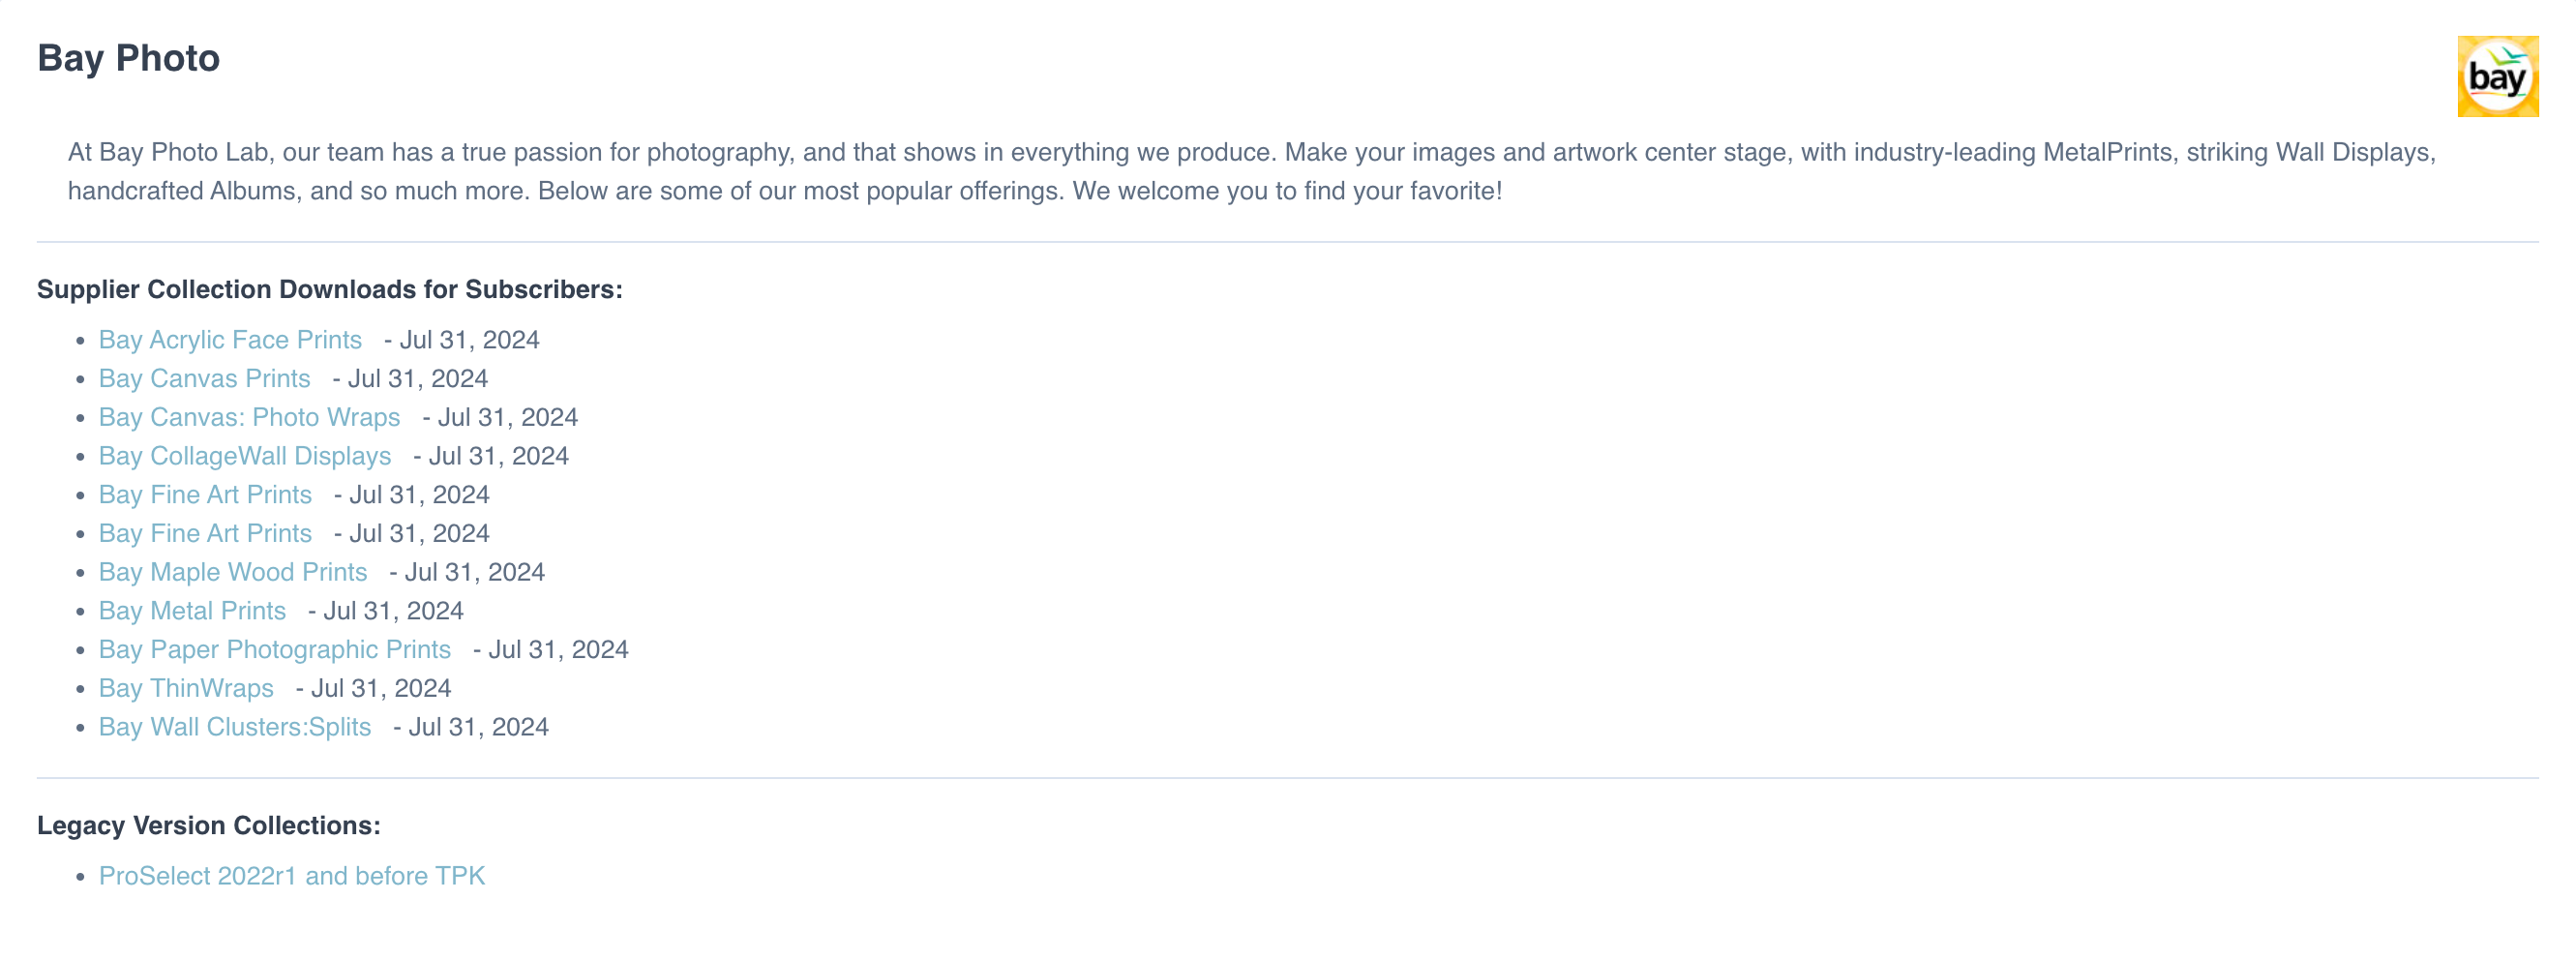Click the date next to Bay ThinWraps
This screenshot has width=2576, height=960.
point(380,689)
